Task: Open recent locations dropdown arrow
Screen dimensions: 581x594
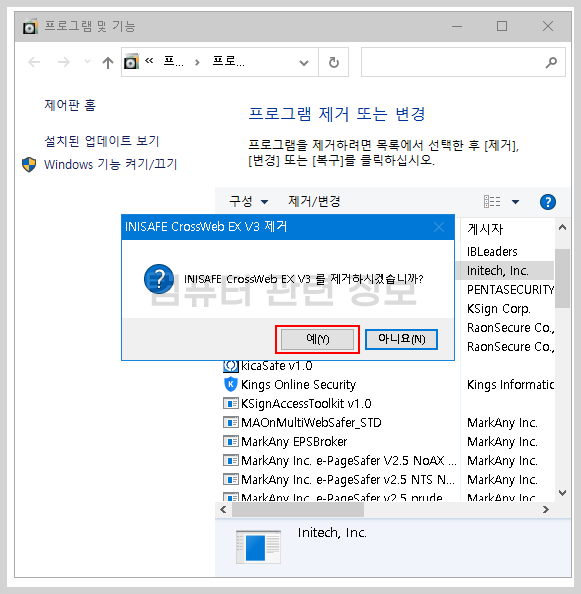Action: point(87,62)
